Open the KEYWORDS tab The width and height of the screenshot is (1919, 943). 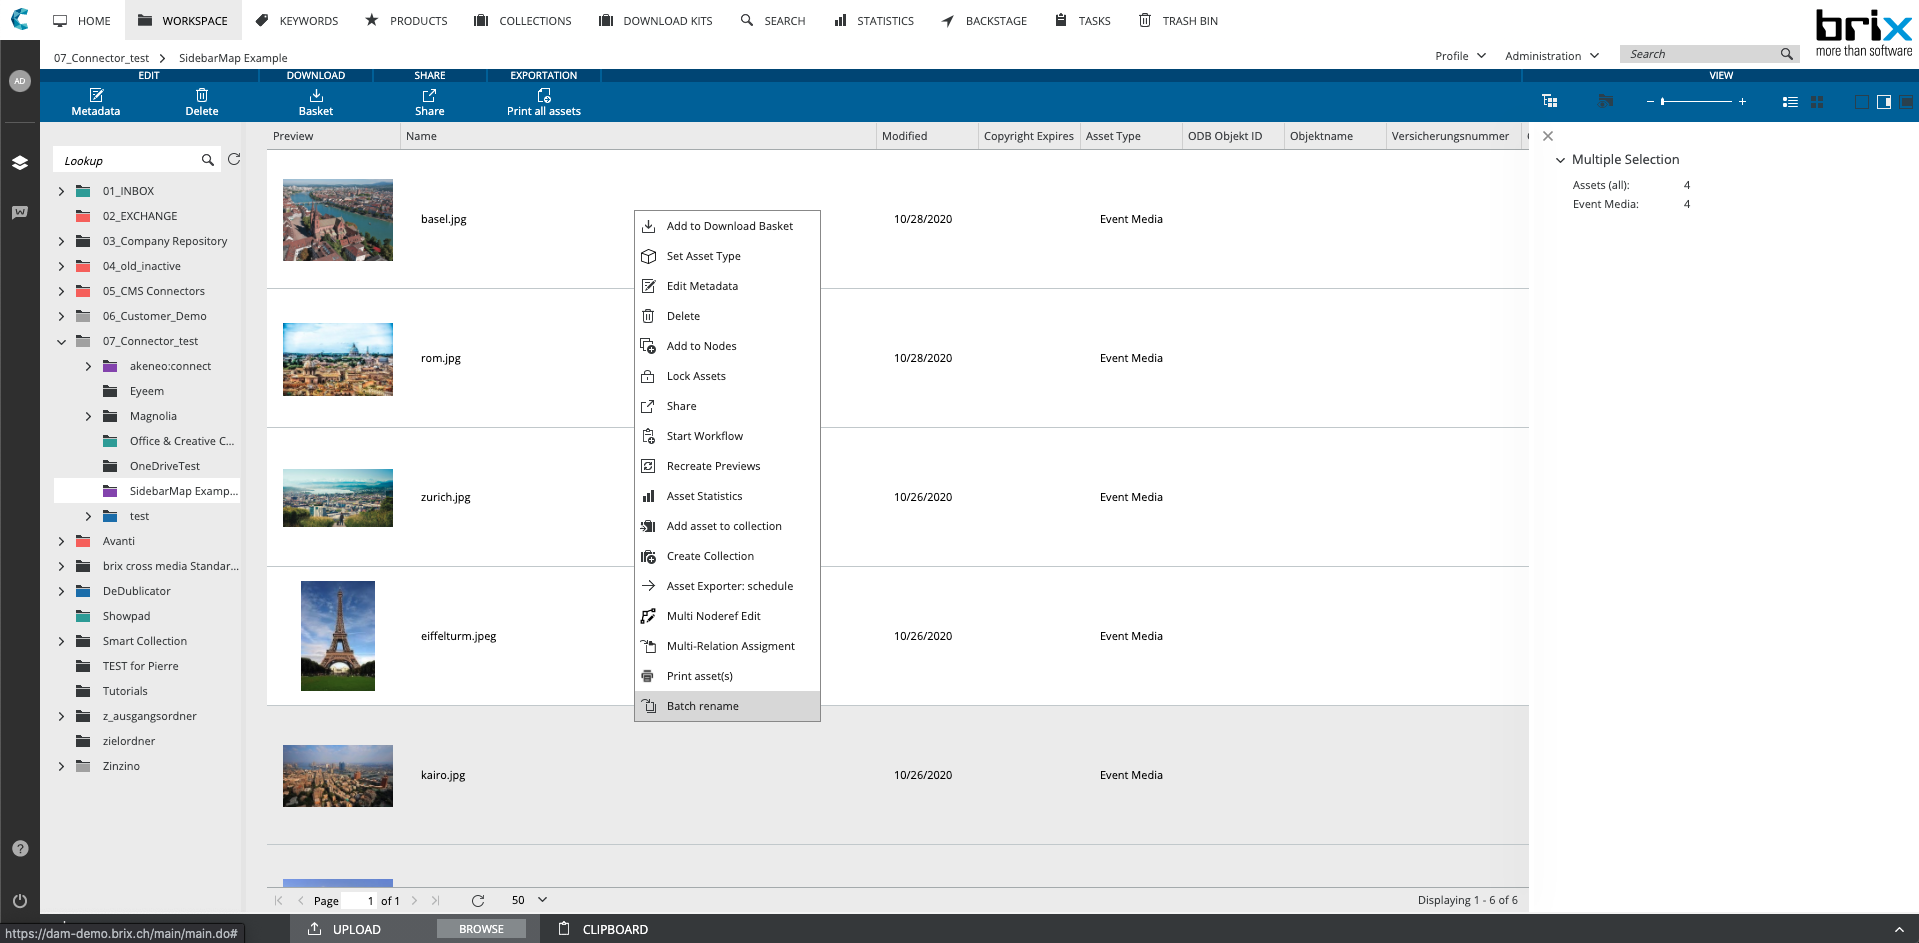click(x=297, y=20)
